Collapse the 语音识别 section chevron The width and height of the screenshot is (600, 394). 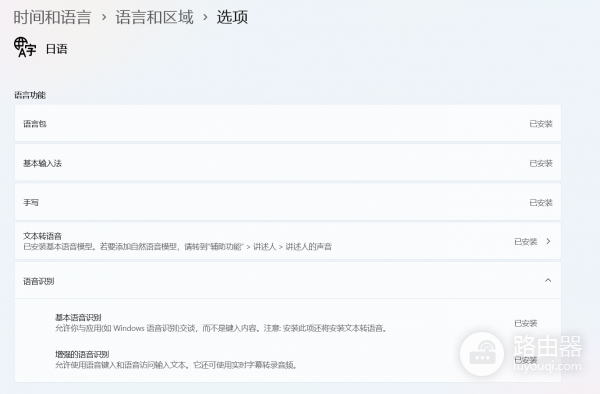548,280
